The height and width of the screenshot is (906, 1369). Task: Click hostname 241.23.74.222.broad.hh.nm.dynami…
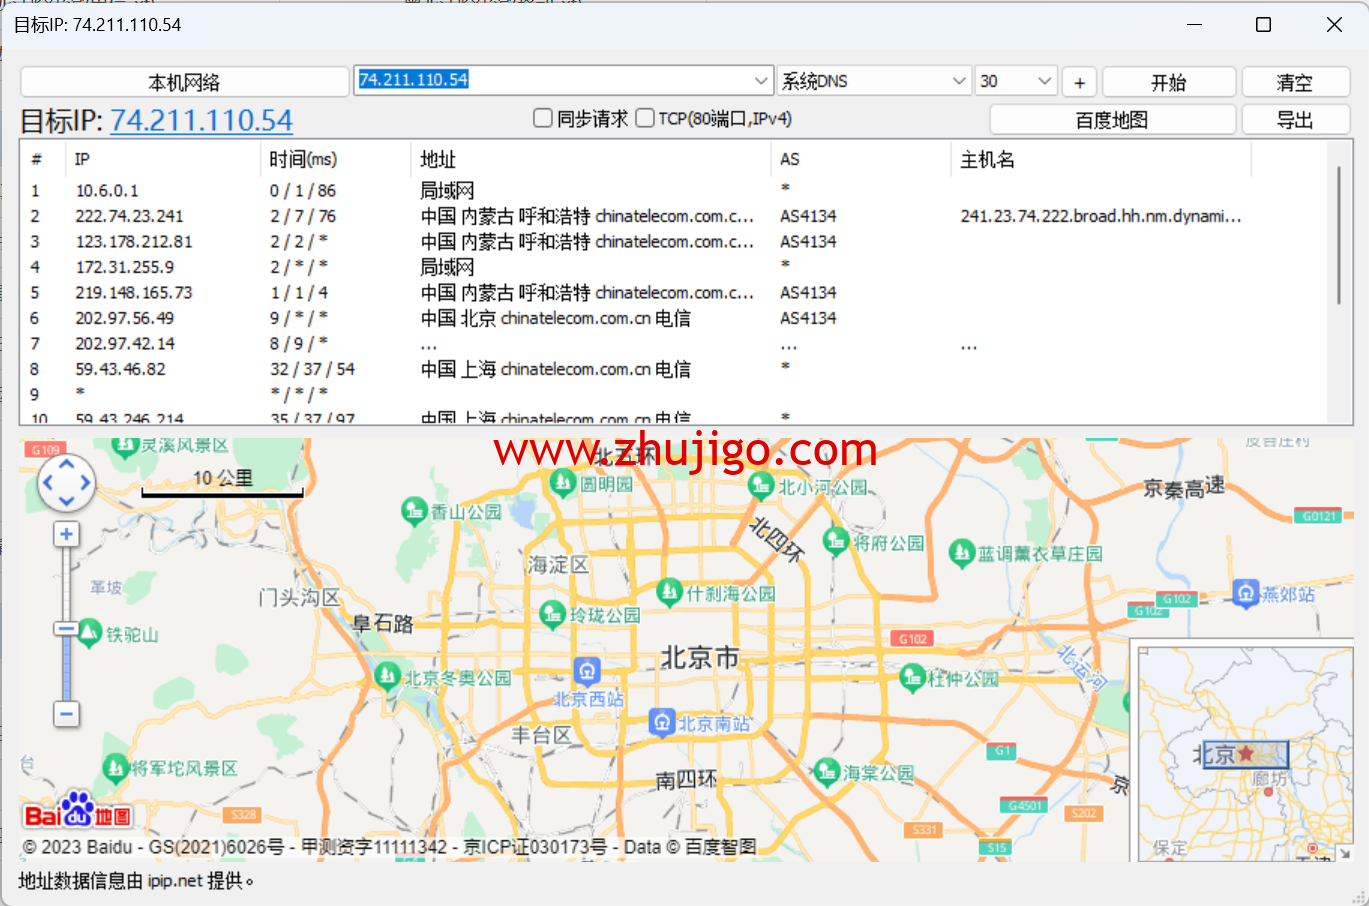point(1101,216)
